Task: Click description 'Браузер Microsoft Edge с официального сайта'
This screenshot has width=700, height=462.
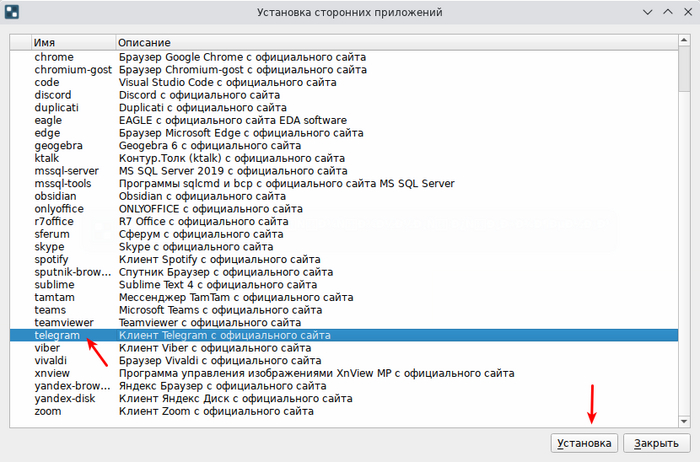Action: pos(241,133)
